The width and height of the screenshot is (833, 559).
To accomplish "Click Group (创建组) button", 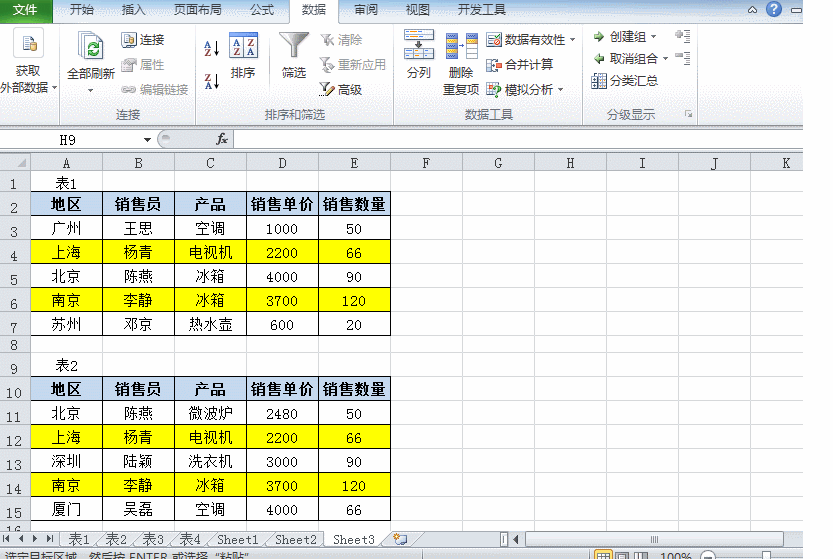I will 620,37.
